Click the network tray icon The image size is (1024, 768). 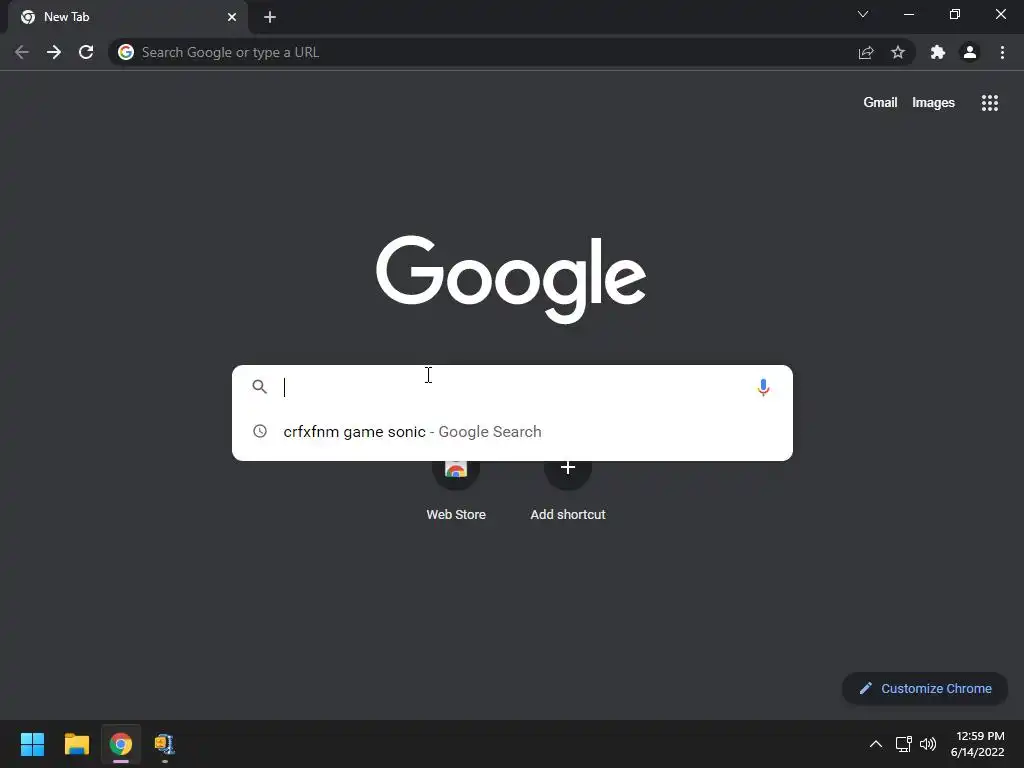[x=903, y=744]
